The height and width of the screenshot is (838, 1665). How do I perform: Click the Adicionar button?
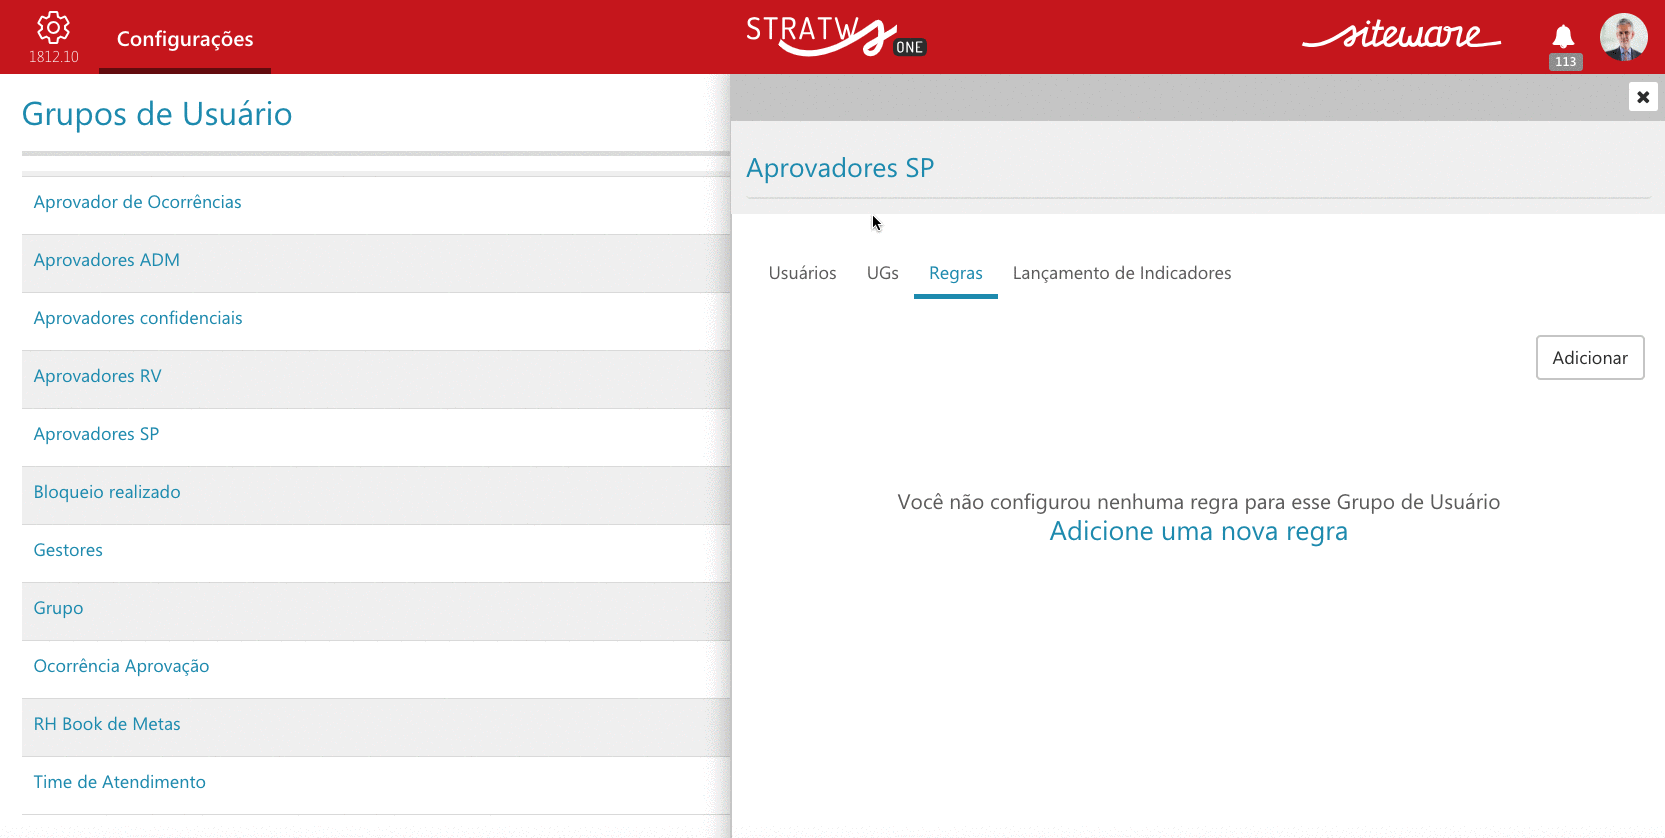click(1590, 358)
